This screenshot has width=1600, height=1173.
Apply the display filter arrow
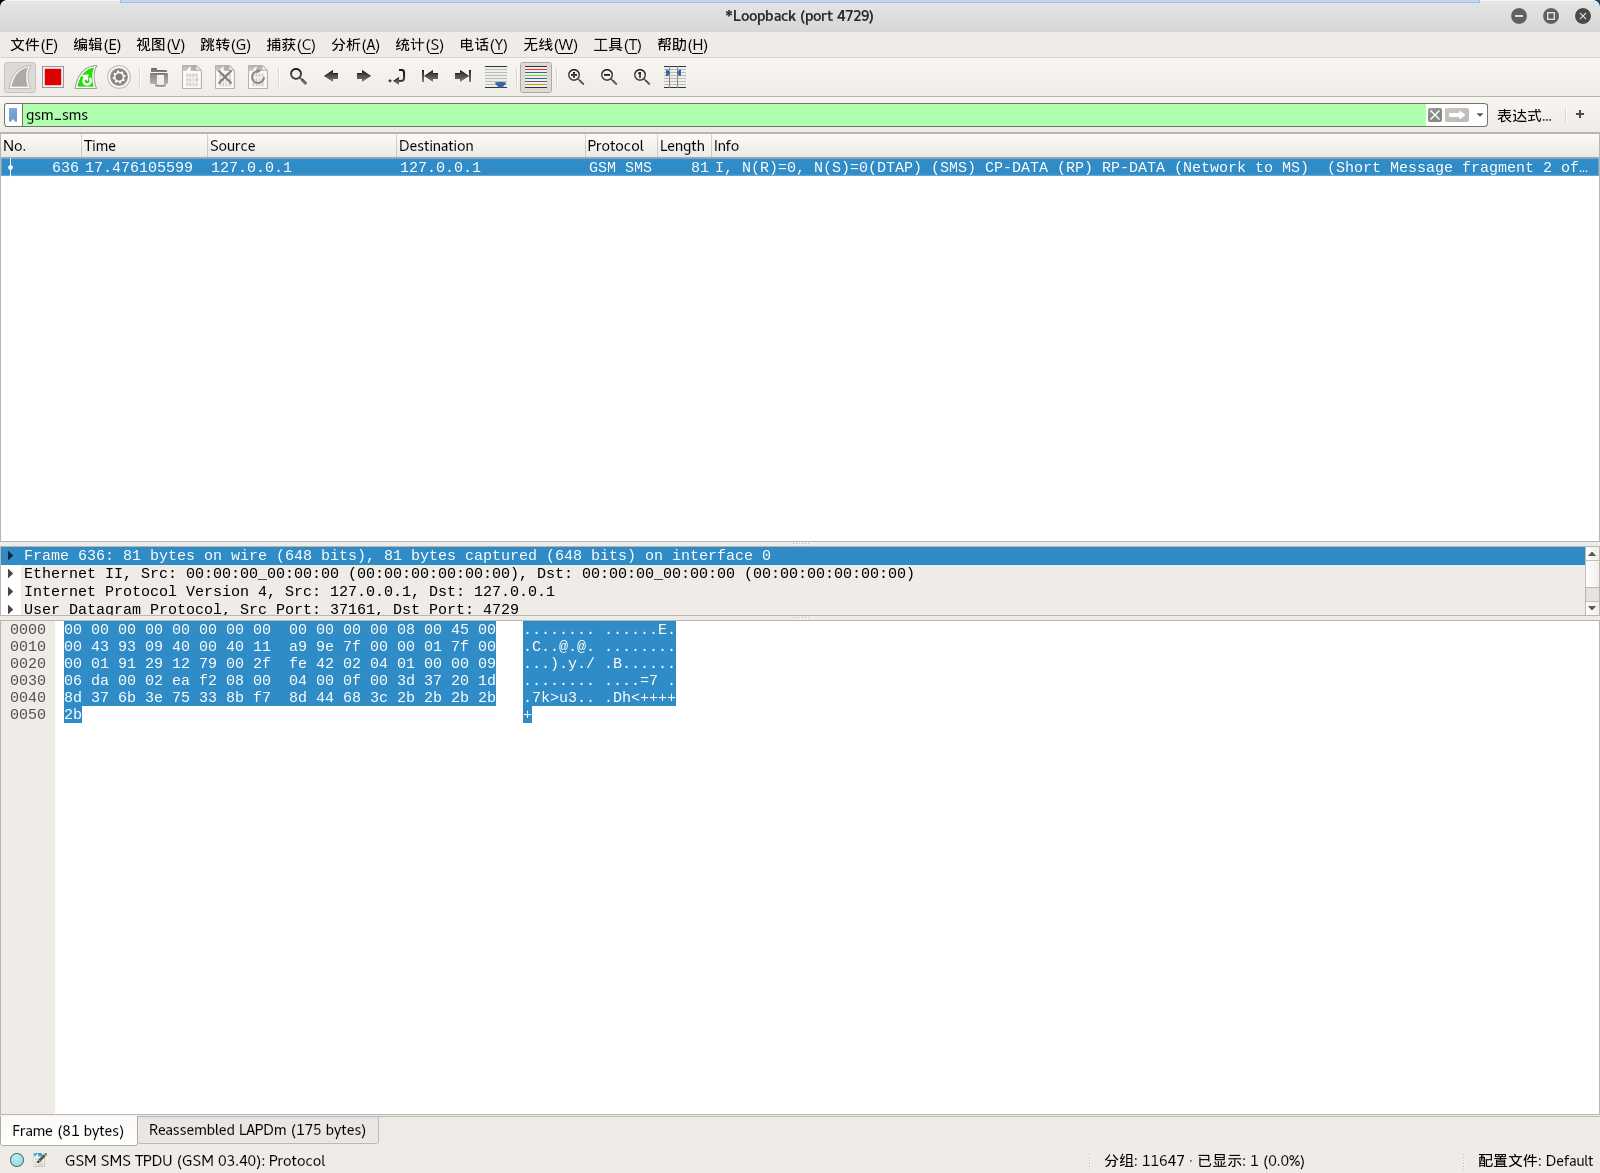(x=1458, y=115)
